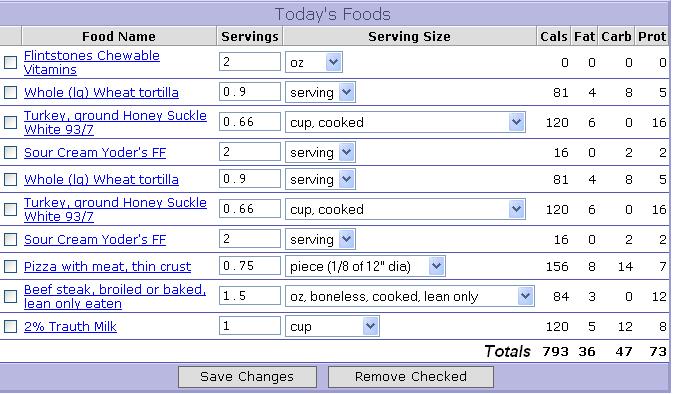673x394 pixels.
Task: Click the Cals column header
Action: pyautogui.click(x=554, y=36)
